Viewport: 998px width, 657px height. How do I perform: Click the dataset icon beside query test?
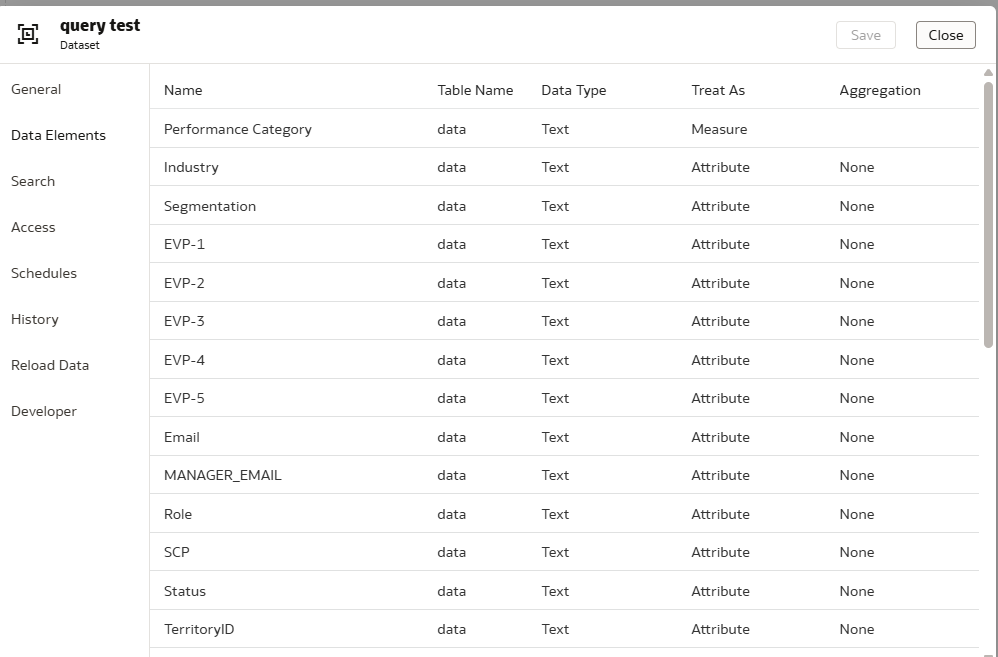[x=28, y=34]
